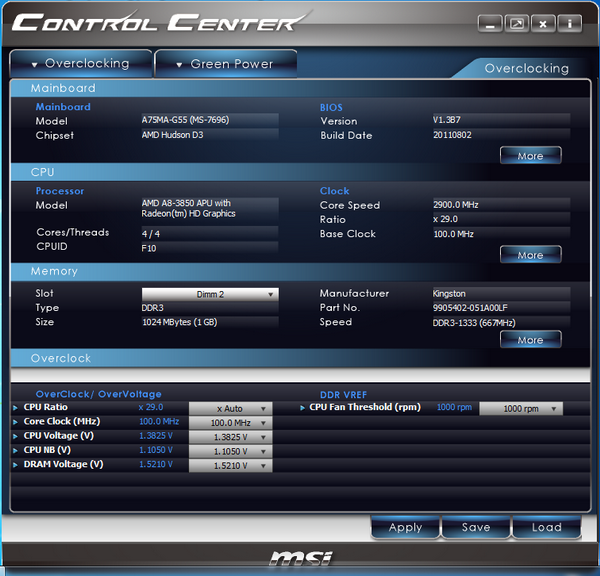Close the Control Center window

click(x=543, y=24)
